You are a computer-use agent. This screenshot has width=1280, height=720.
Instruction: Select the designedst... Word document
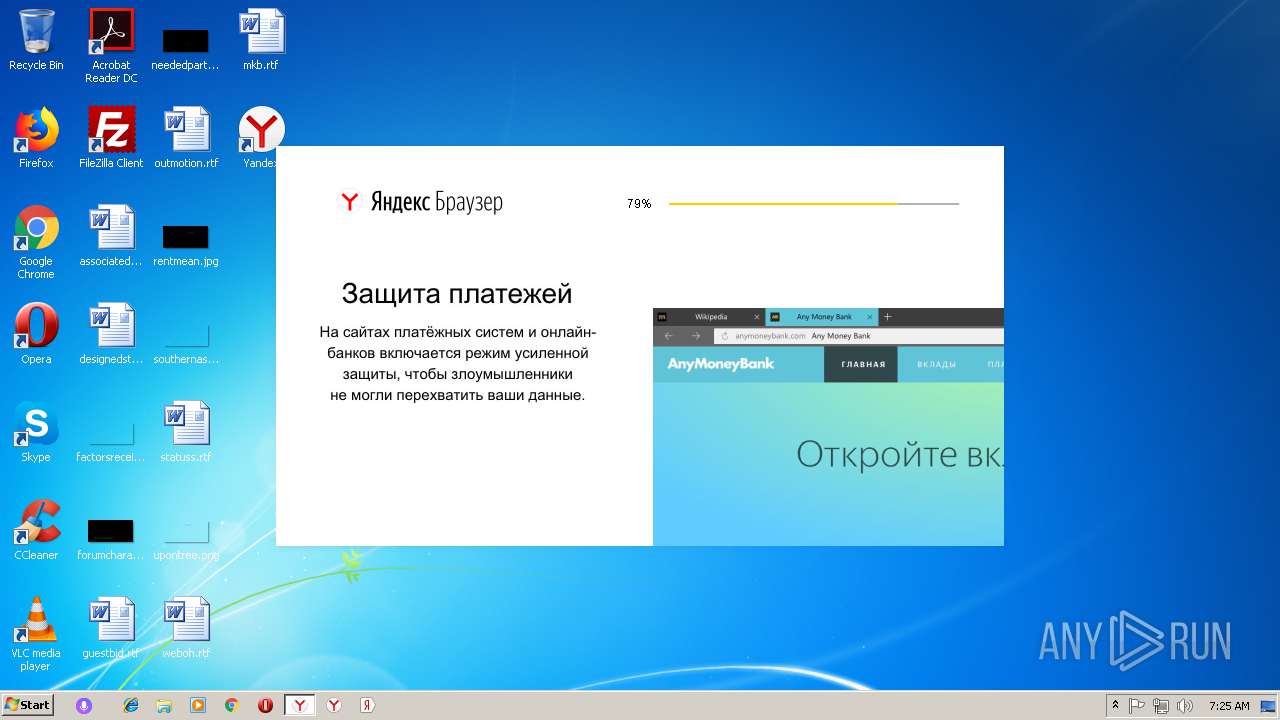pyautogui.click(x=111, y=334)
